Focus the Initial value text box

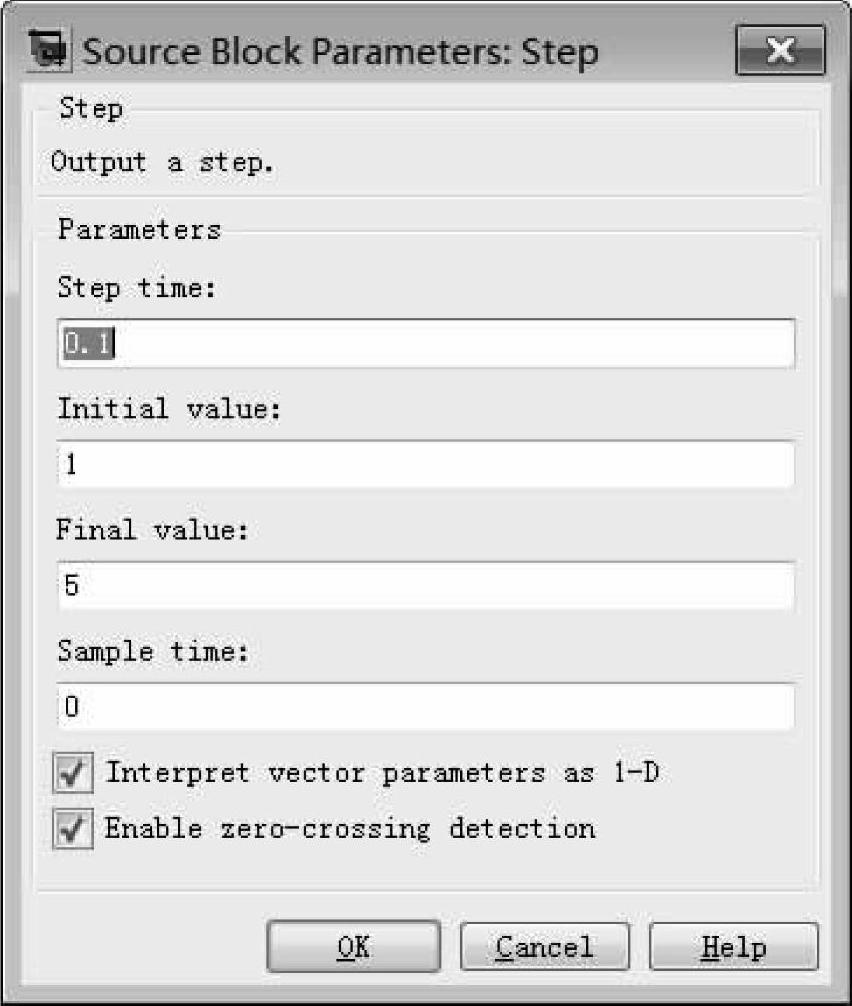click(x=425, y=465)
